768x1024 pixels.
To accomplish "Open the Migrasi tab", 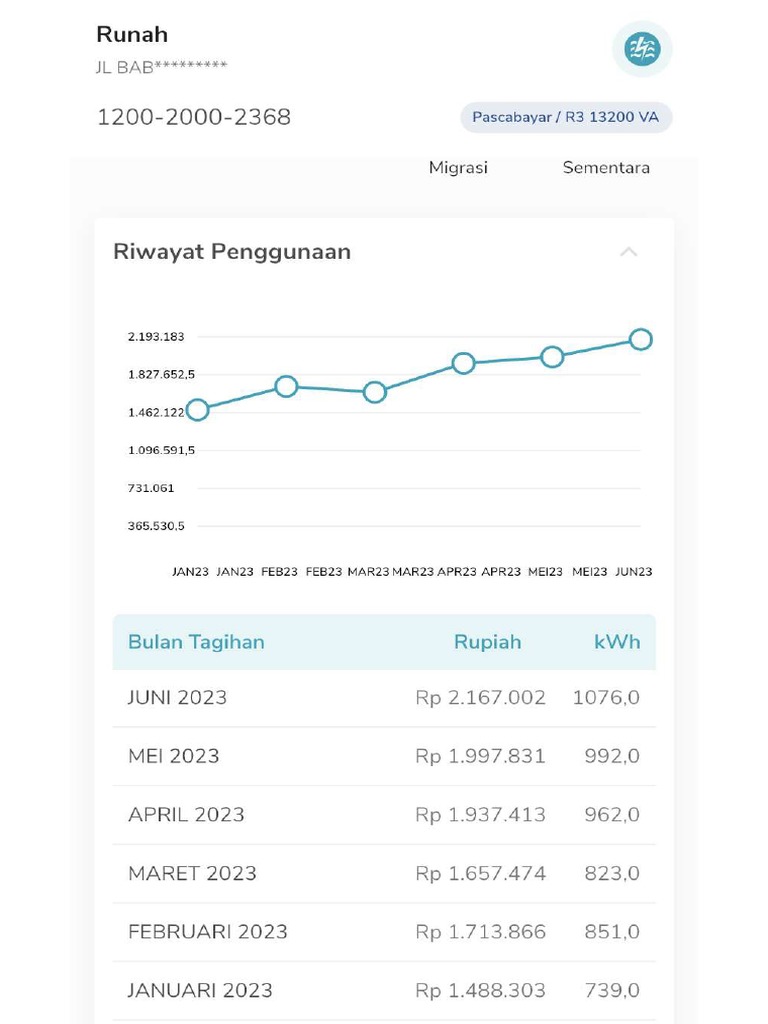I will pos(458,168).
